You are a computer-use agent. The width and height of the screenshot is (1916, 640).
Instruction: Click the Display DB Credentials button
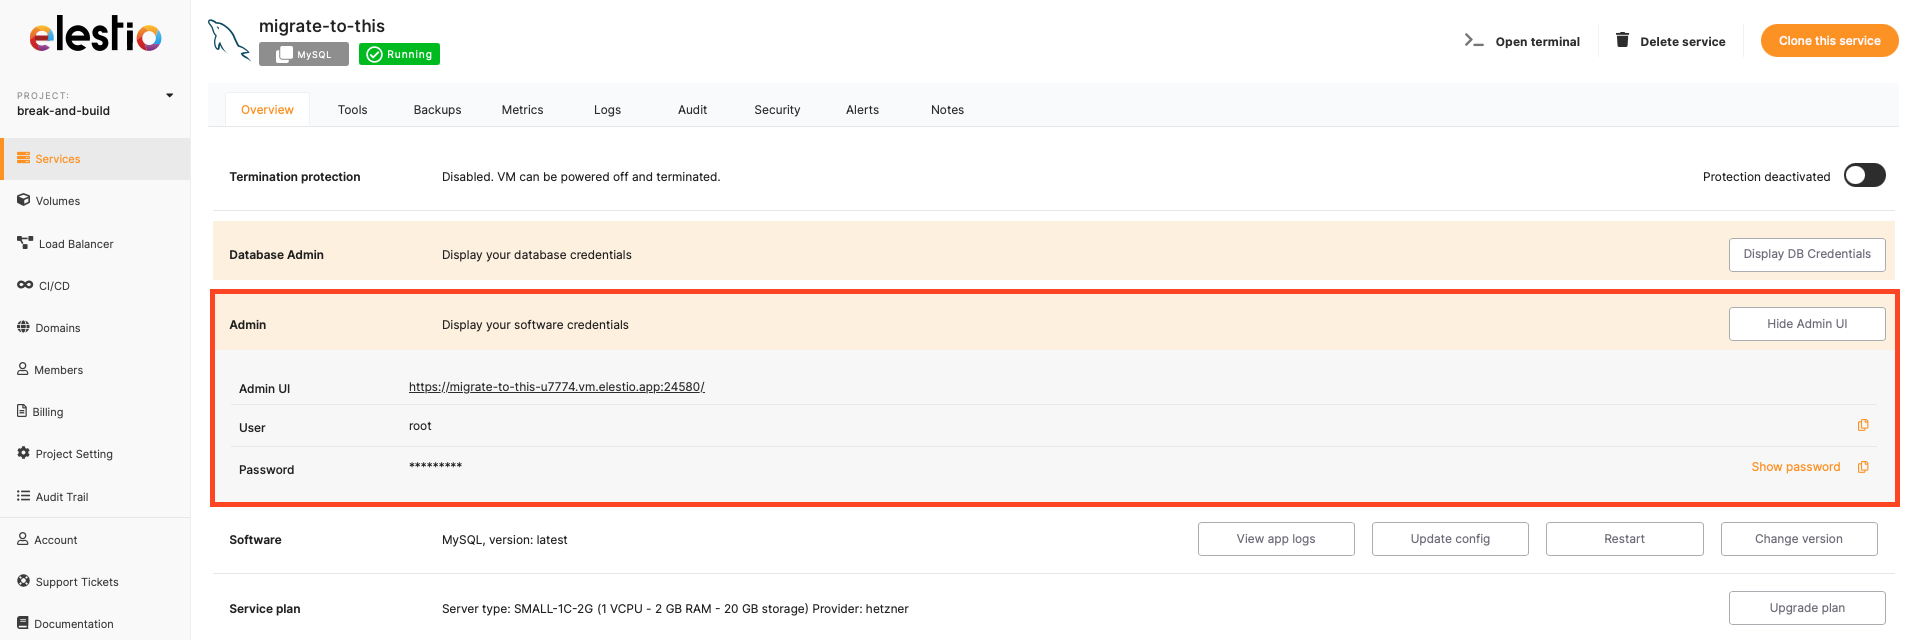point(1807,254)
